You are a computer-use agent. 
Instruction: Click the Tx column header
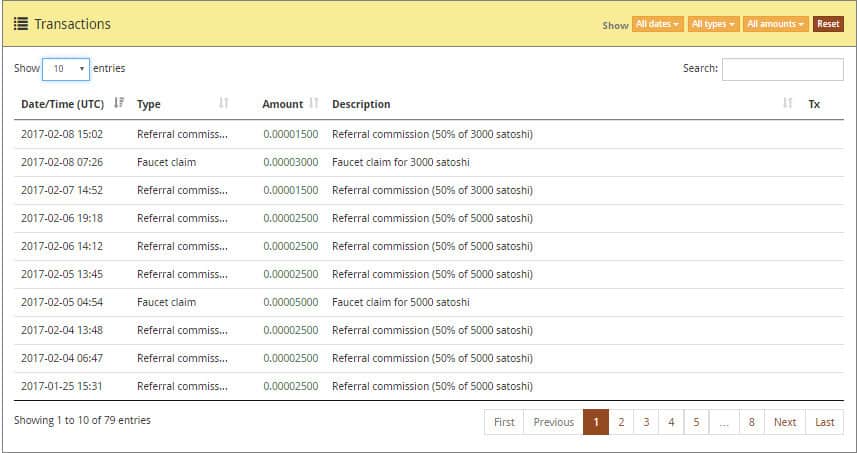pyautogui.click(x=814, y=104)
